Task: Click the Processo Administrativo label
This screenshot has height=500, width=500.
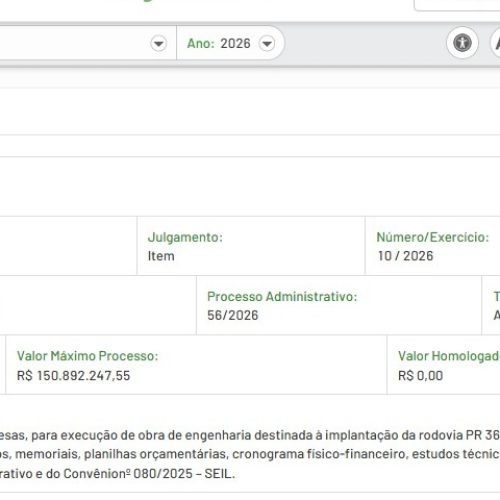Action: tap(282, 297)
